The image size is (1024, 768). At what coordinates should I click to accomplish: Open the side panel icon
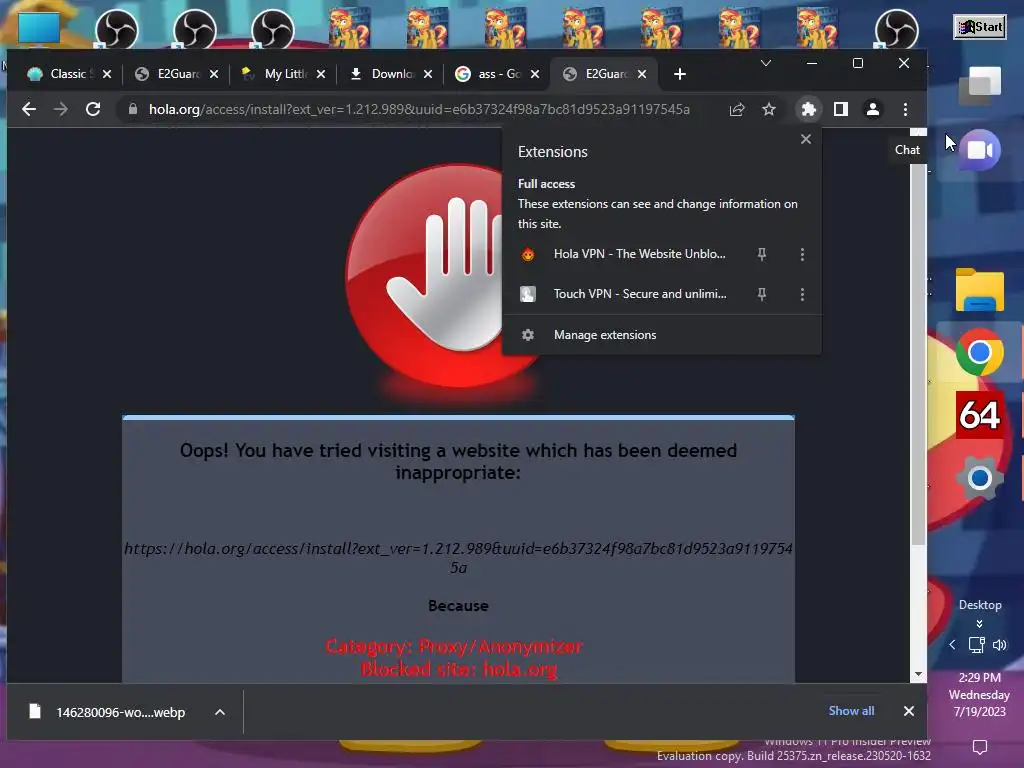[x=840, y=109]
